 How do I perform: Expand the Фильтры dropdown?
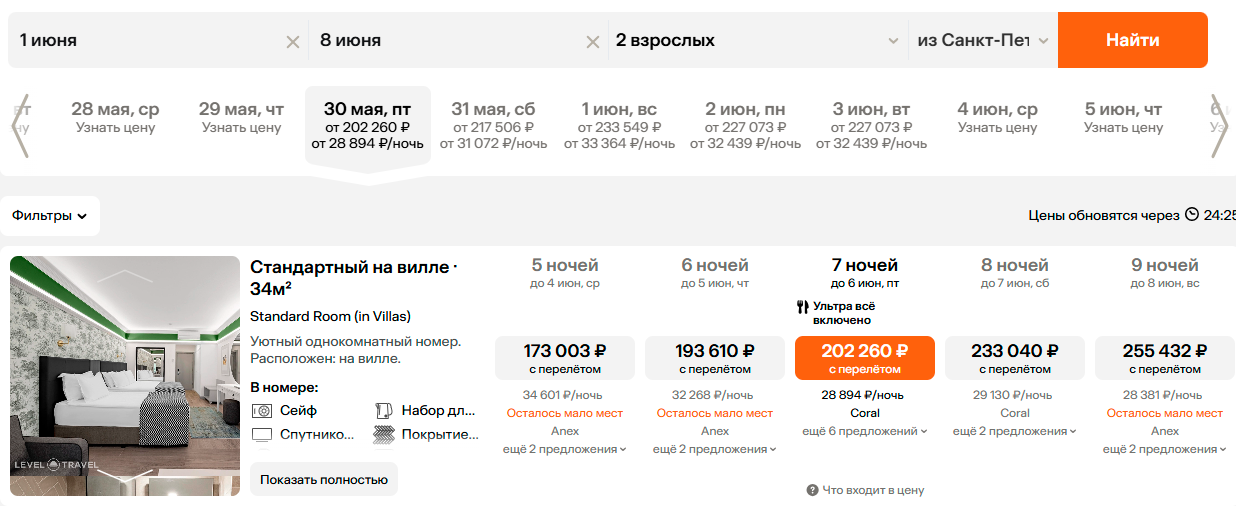[50, 215]
